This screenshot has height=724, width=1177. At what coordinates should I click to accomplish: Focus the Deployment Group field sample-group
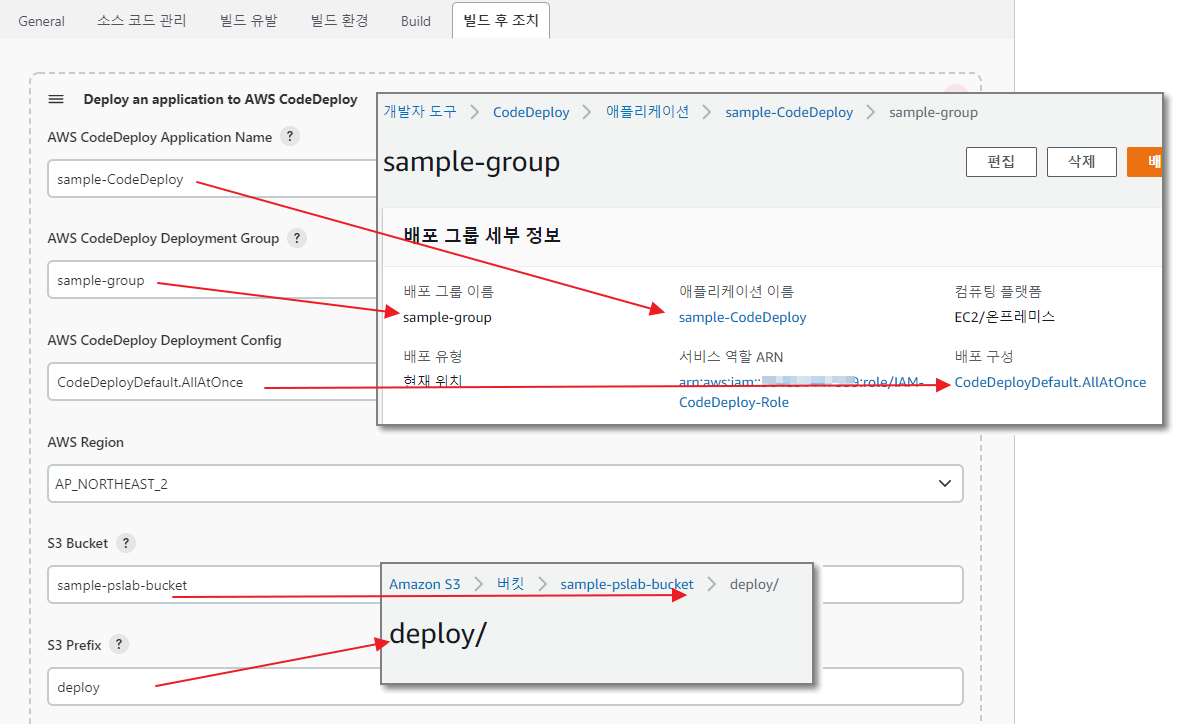tap(212, 280)
